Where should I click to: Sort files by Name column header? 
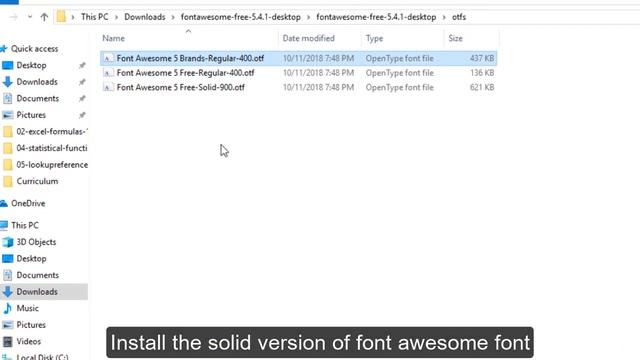(113, 38)
